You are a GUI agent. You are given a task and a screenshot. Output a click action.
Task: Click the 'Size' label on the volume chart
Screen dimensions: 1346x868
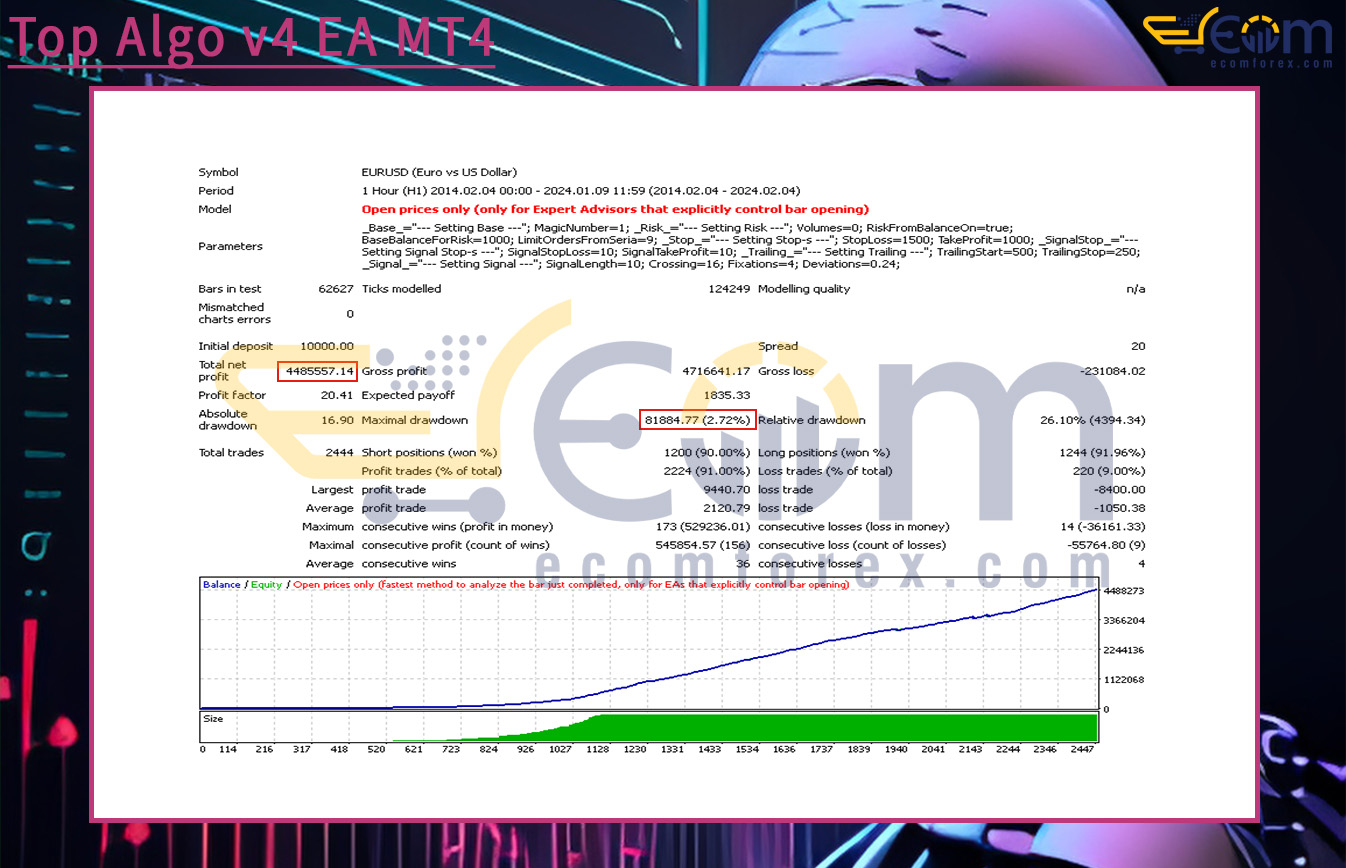[x=213, y=718]
